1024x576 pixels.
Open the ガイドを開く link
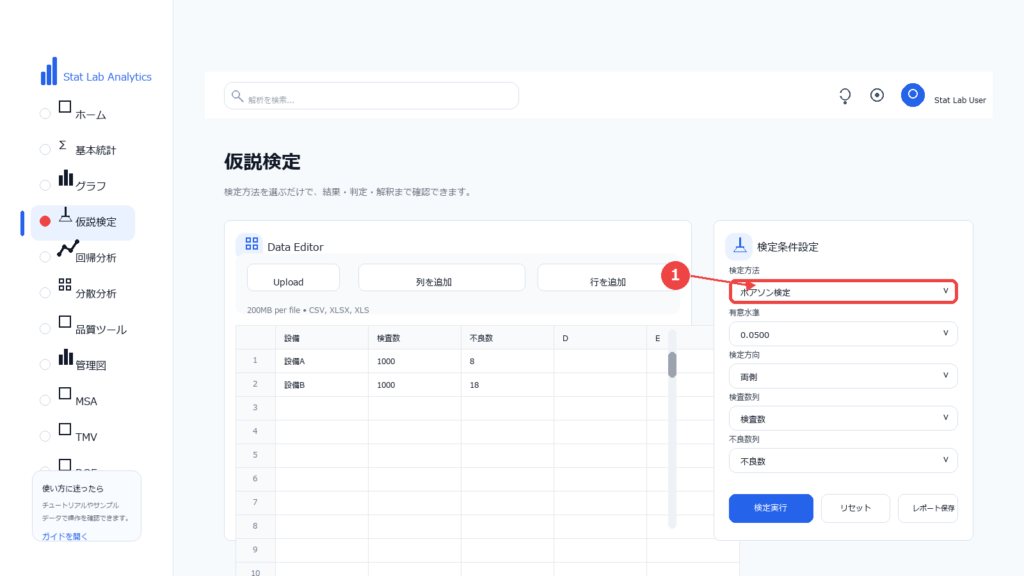click(65, 536)
